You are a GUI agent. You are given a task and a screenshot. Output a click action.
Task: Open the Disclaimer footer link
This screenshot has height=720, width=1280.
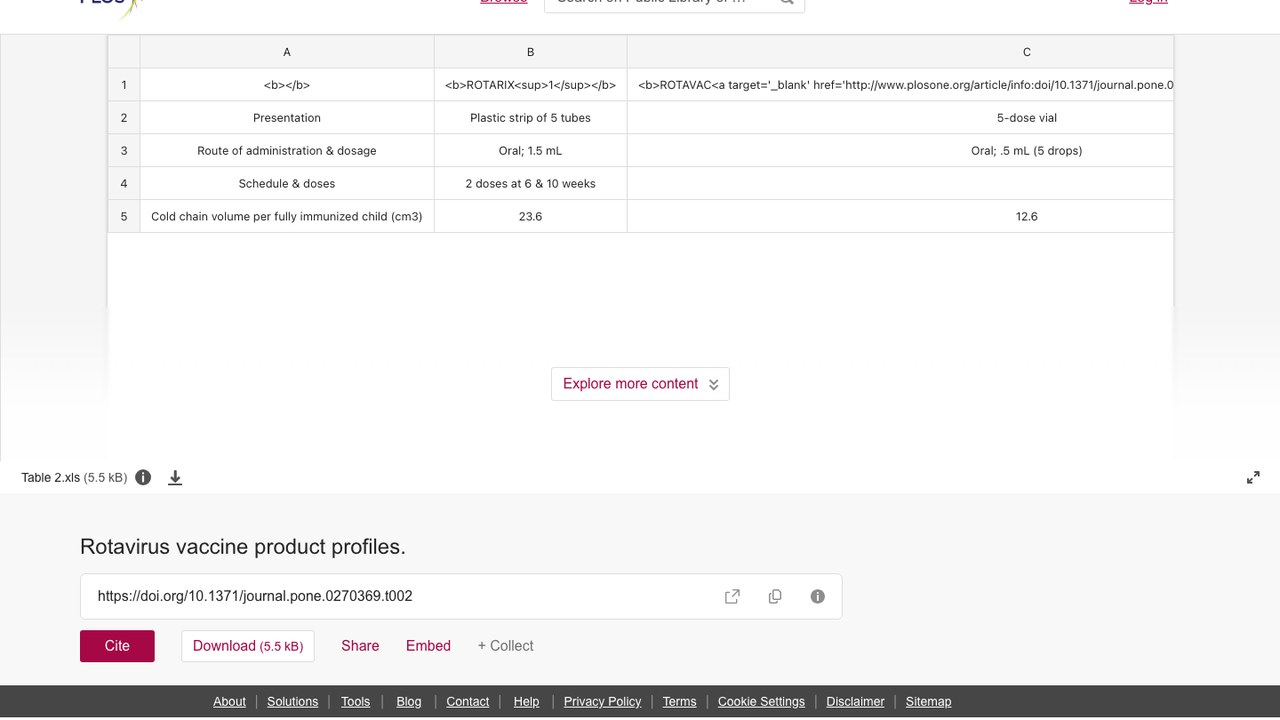[x=855, y=702]
